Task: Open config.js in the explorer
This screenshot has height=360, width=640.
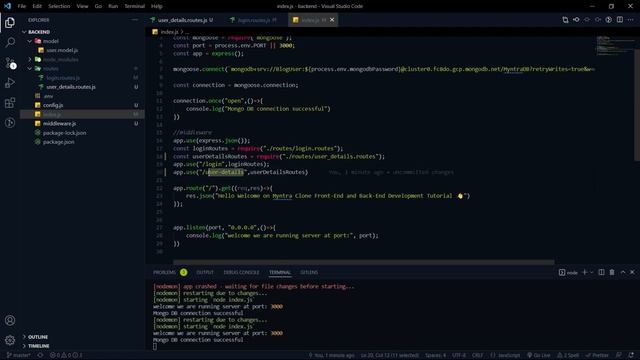Action: (x=53, y=105)
